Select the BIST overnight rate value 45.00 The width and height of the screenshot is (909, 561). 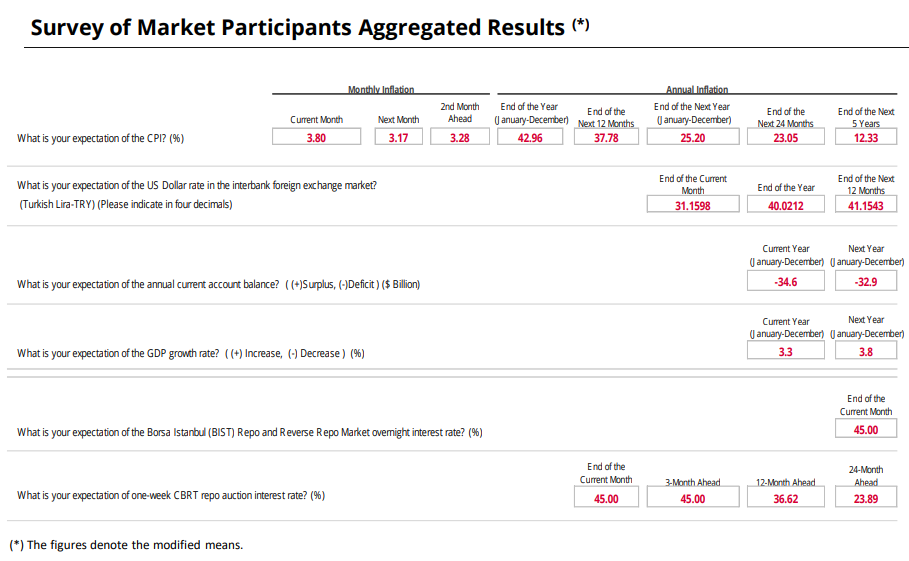[866, 430]
